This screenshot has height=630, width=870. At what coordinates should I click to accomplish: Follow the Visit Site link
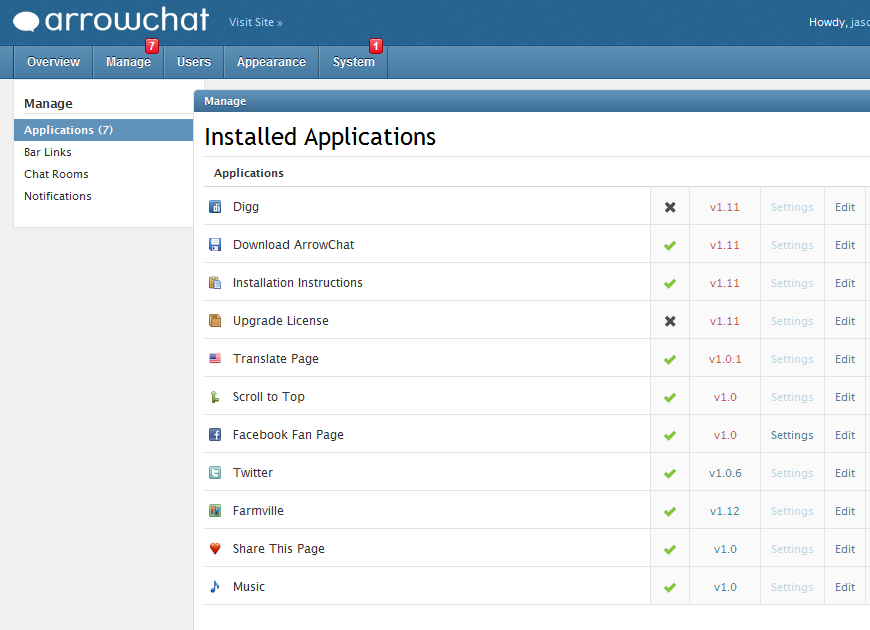[x=255, y=22]
